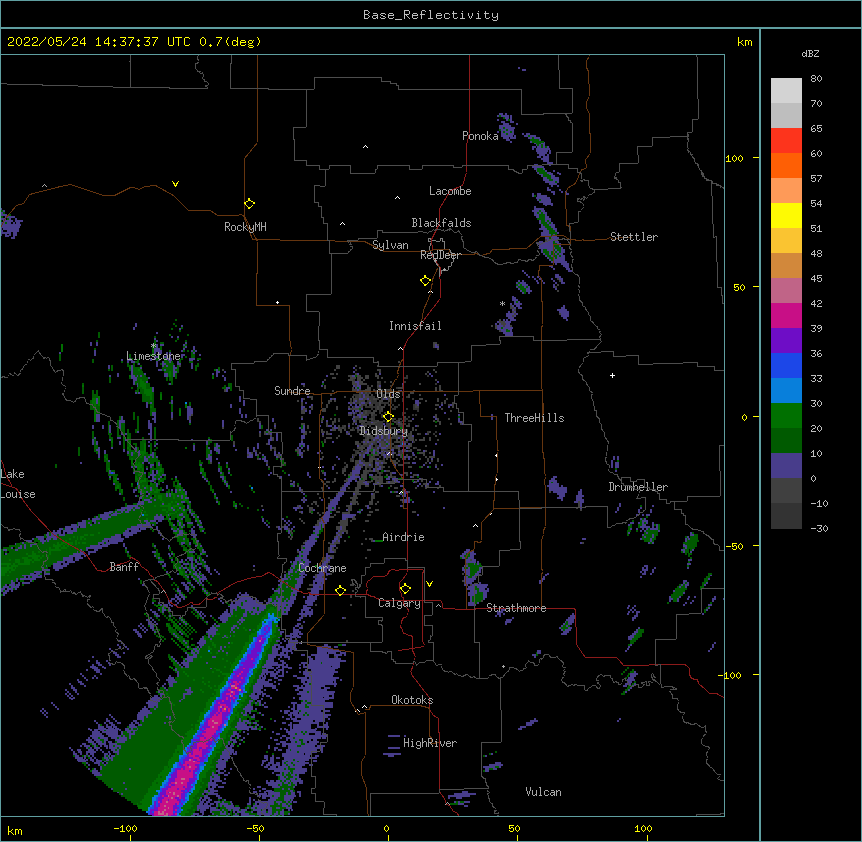Image resolution: width=862 pixels, height=842 pixels.
Task: Click the Sundre city label
Action: point(292,391)
